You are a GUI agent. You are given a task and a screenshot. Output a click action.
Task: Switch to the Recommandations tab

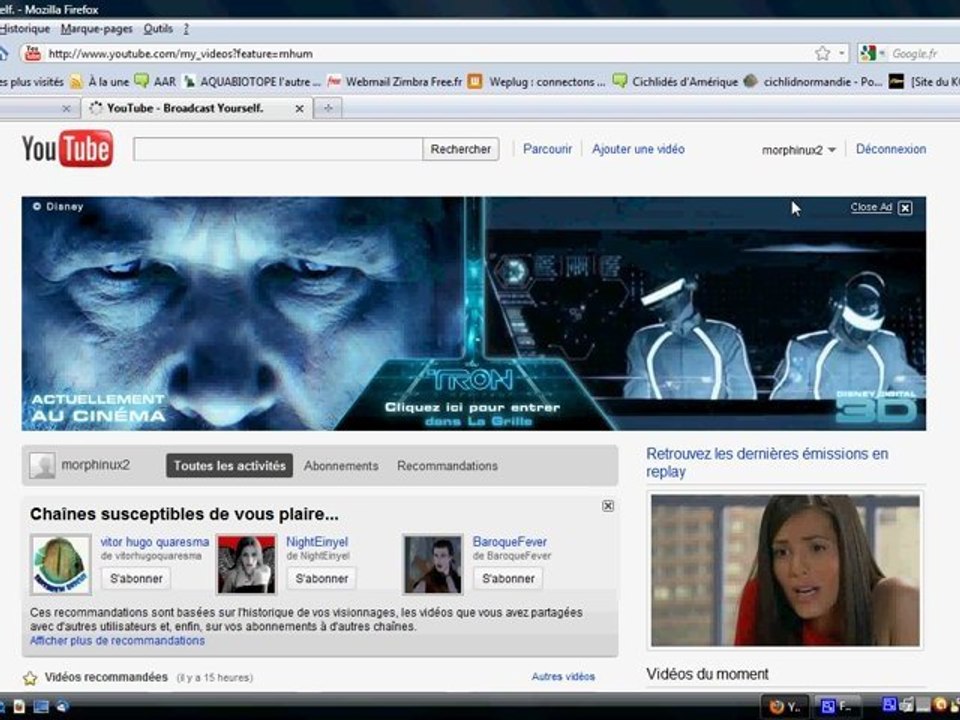[447, 466]
